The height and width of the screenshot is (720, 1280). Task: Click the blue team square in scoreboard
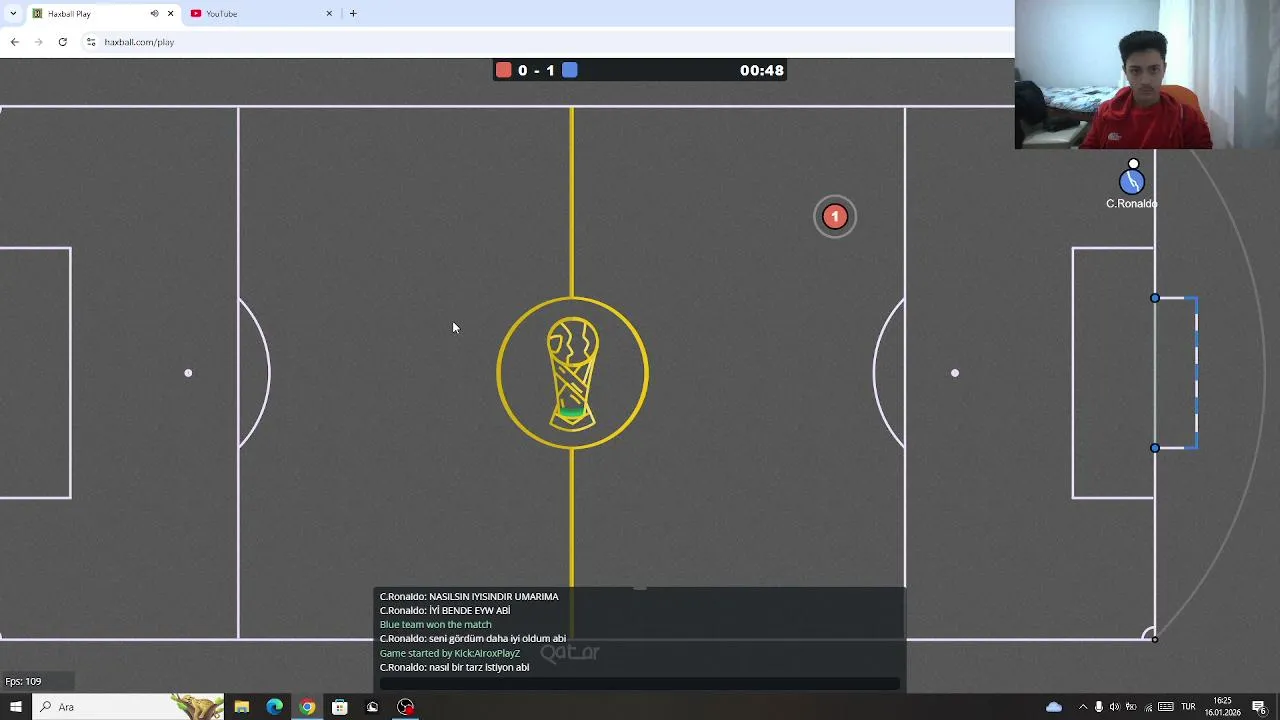pyautogui.click(x=570, y=70)
